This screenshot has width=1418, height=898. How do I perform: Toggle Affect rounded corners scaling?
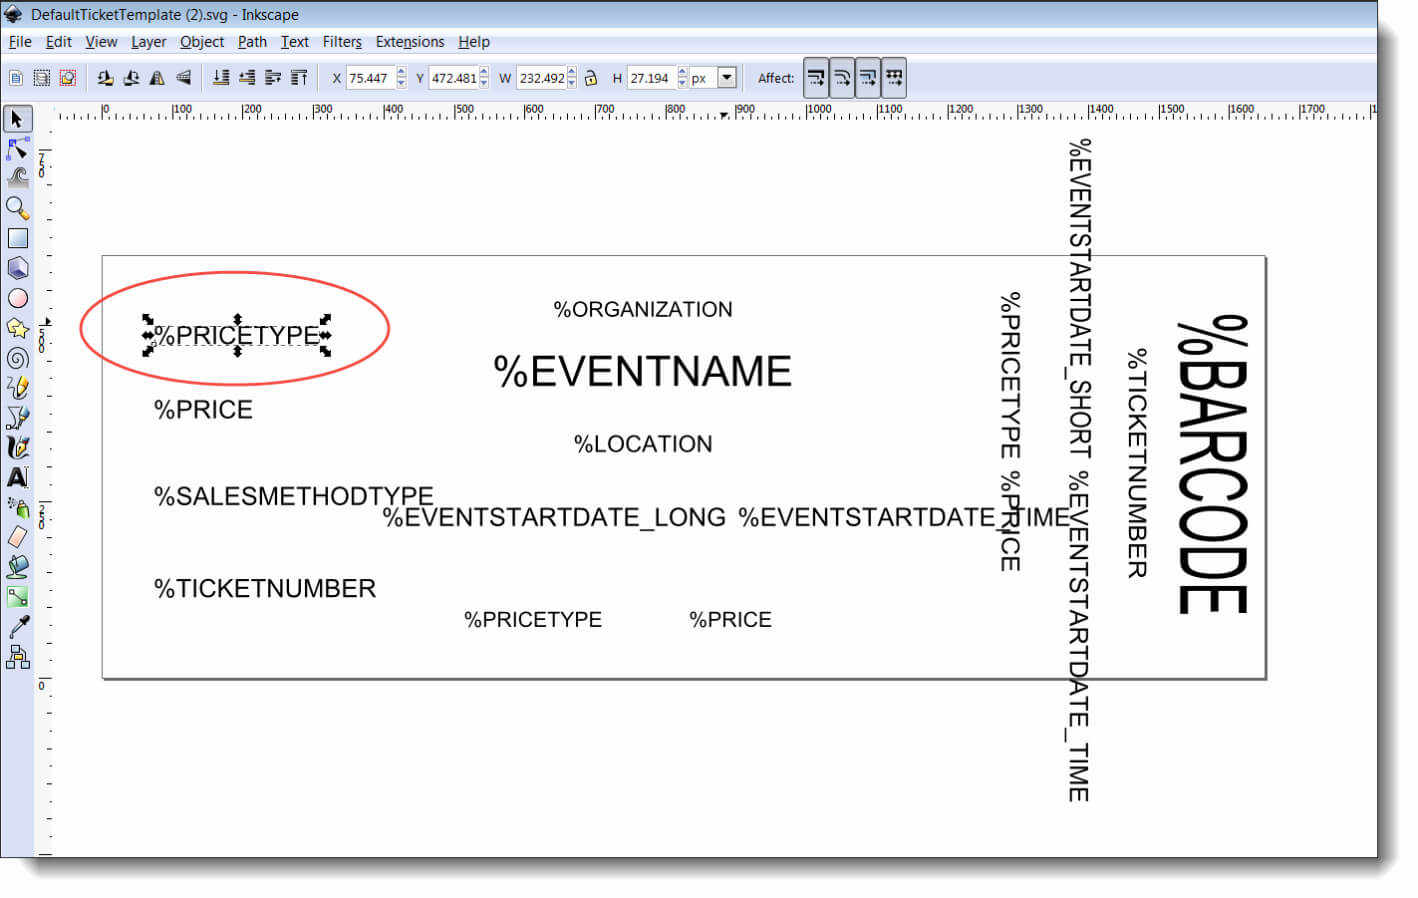coord(842,78)
